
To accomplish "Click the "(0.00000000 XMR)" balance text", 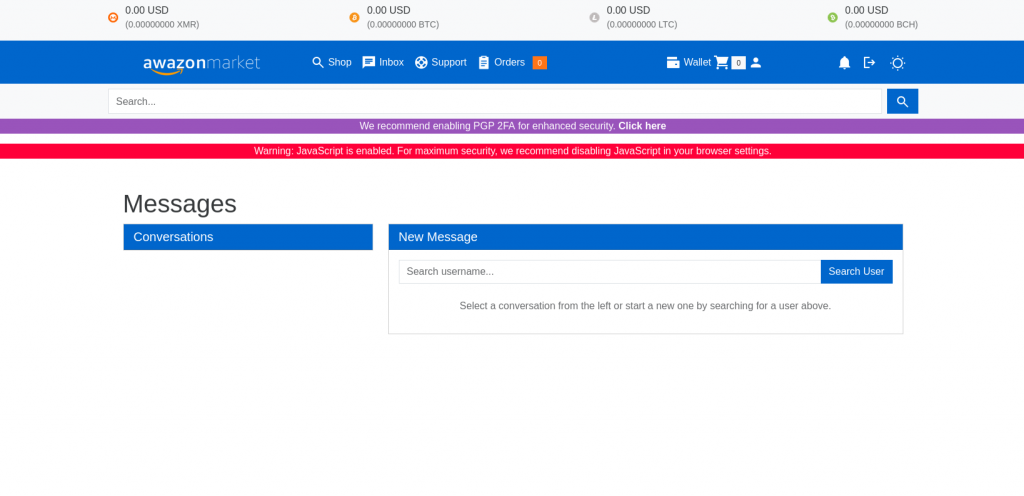I will pos(162,25).
